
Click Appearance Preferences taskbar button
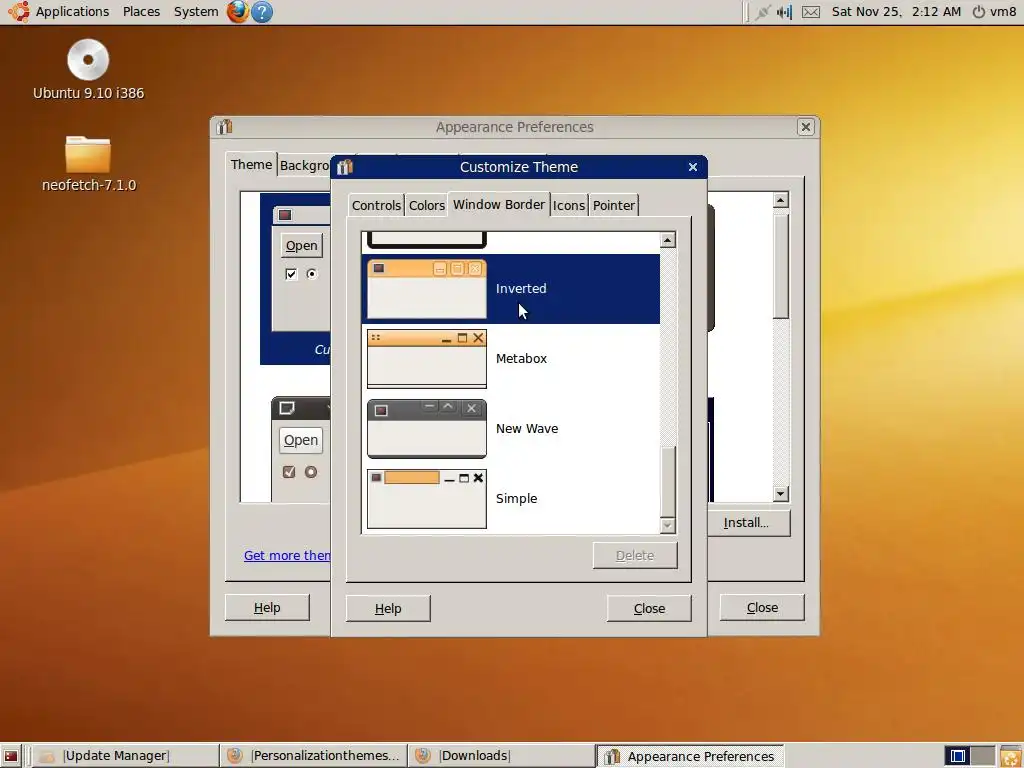point(690,756)
